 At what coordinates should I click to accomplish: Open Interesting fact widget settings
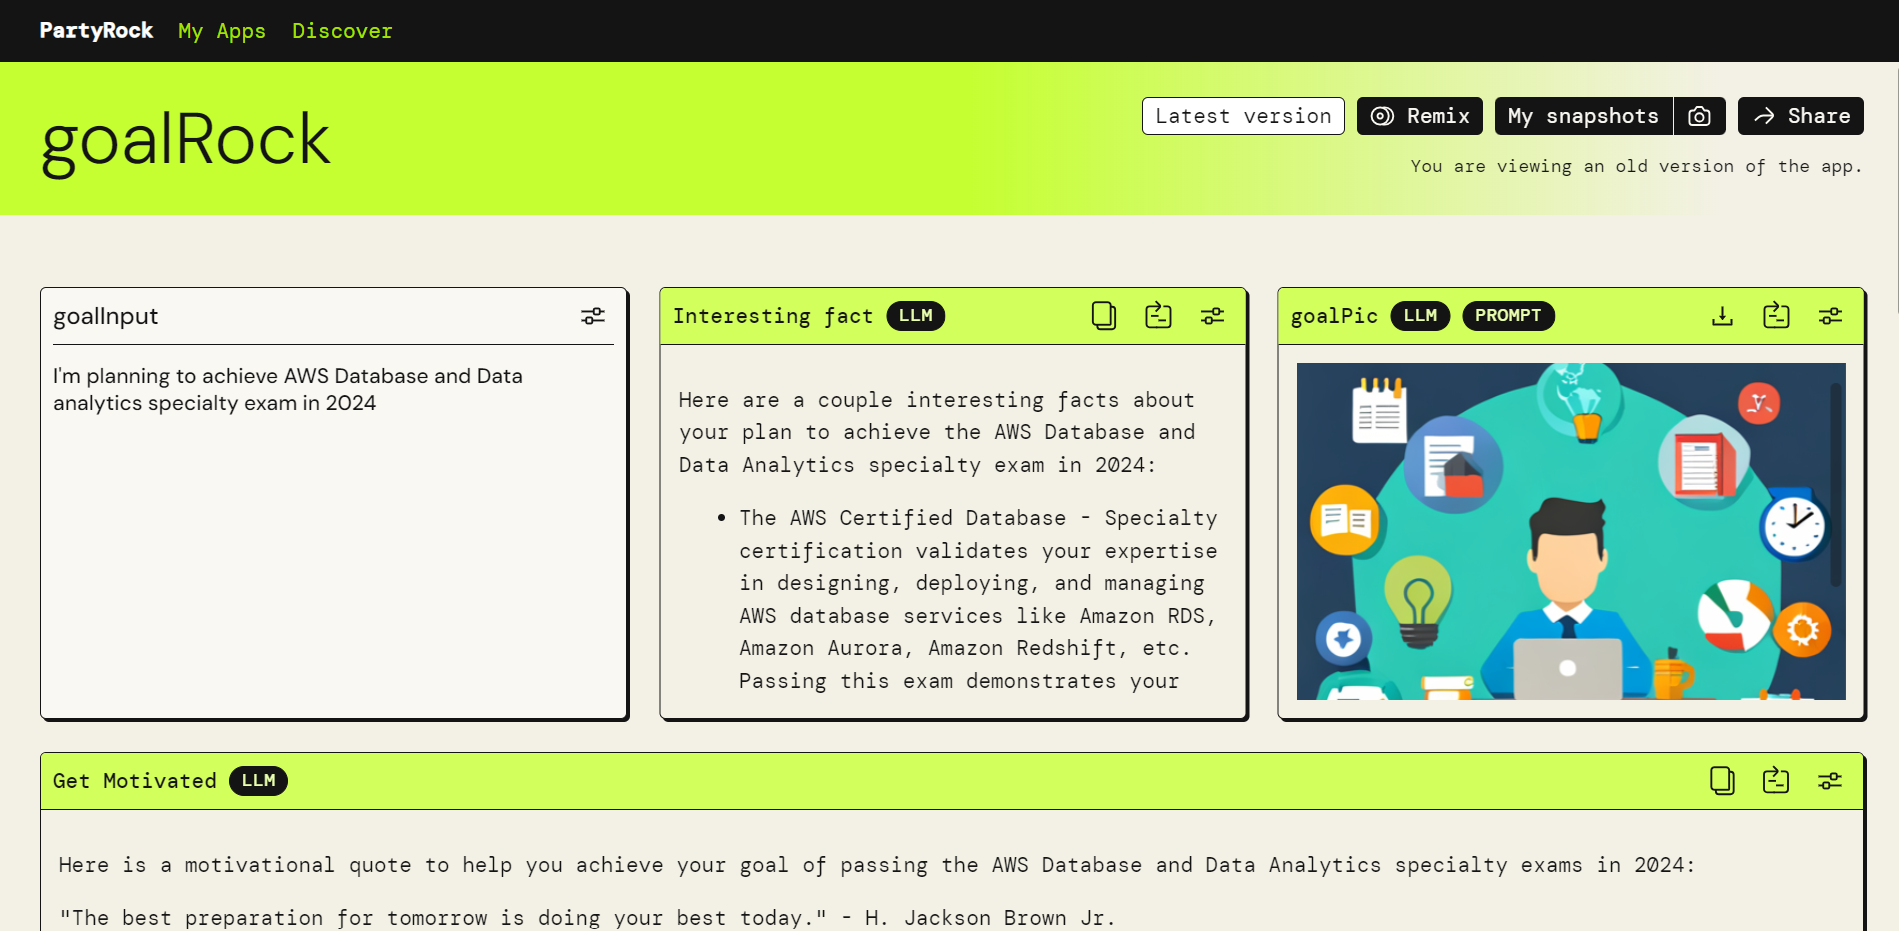[1212, 316]
